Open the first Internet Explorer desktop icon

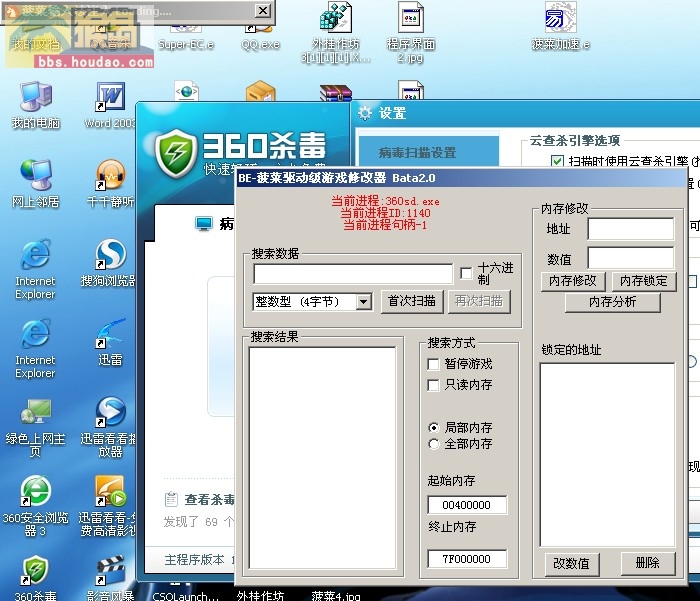[35, 270]
